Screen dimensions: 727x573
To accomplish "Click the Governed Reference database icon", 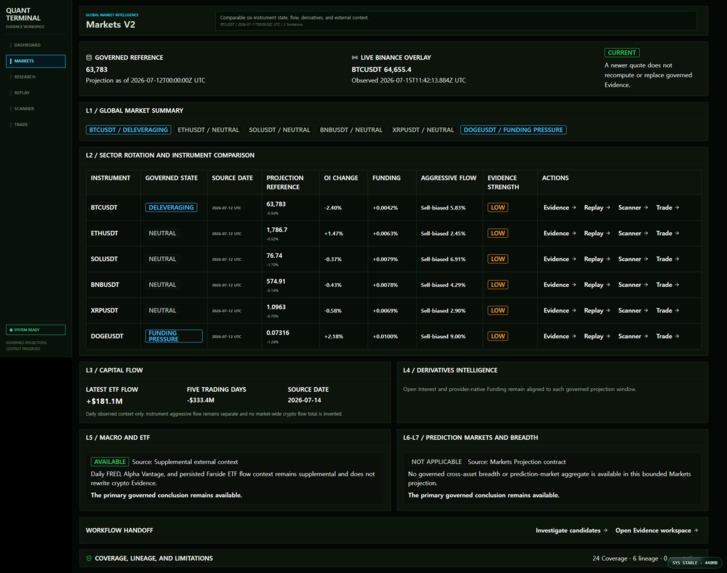I will pyautogui.click(x=89, y=57).
